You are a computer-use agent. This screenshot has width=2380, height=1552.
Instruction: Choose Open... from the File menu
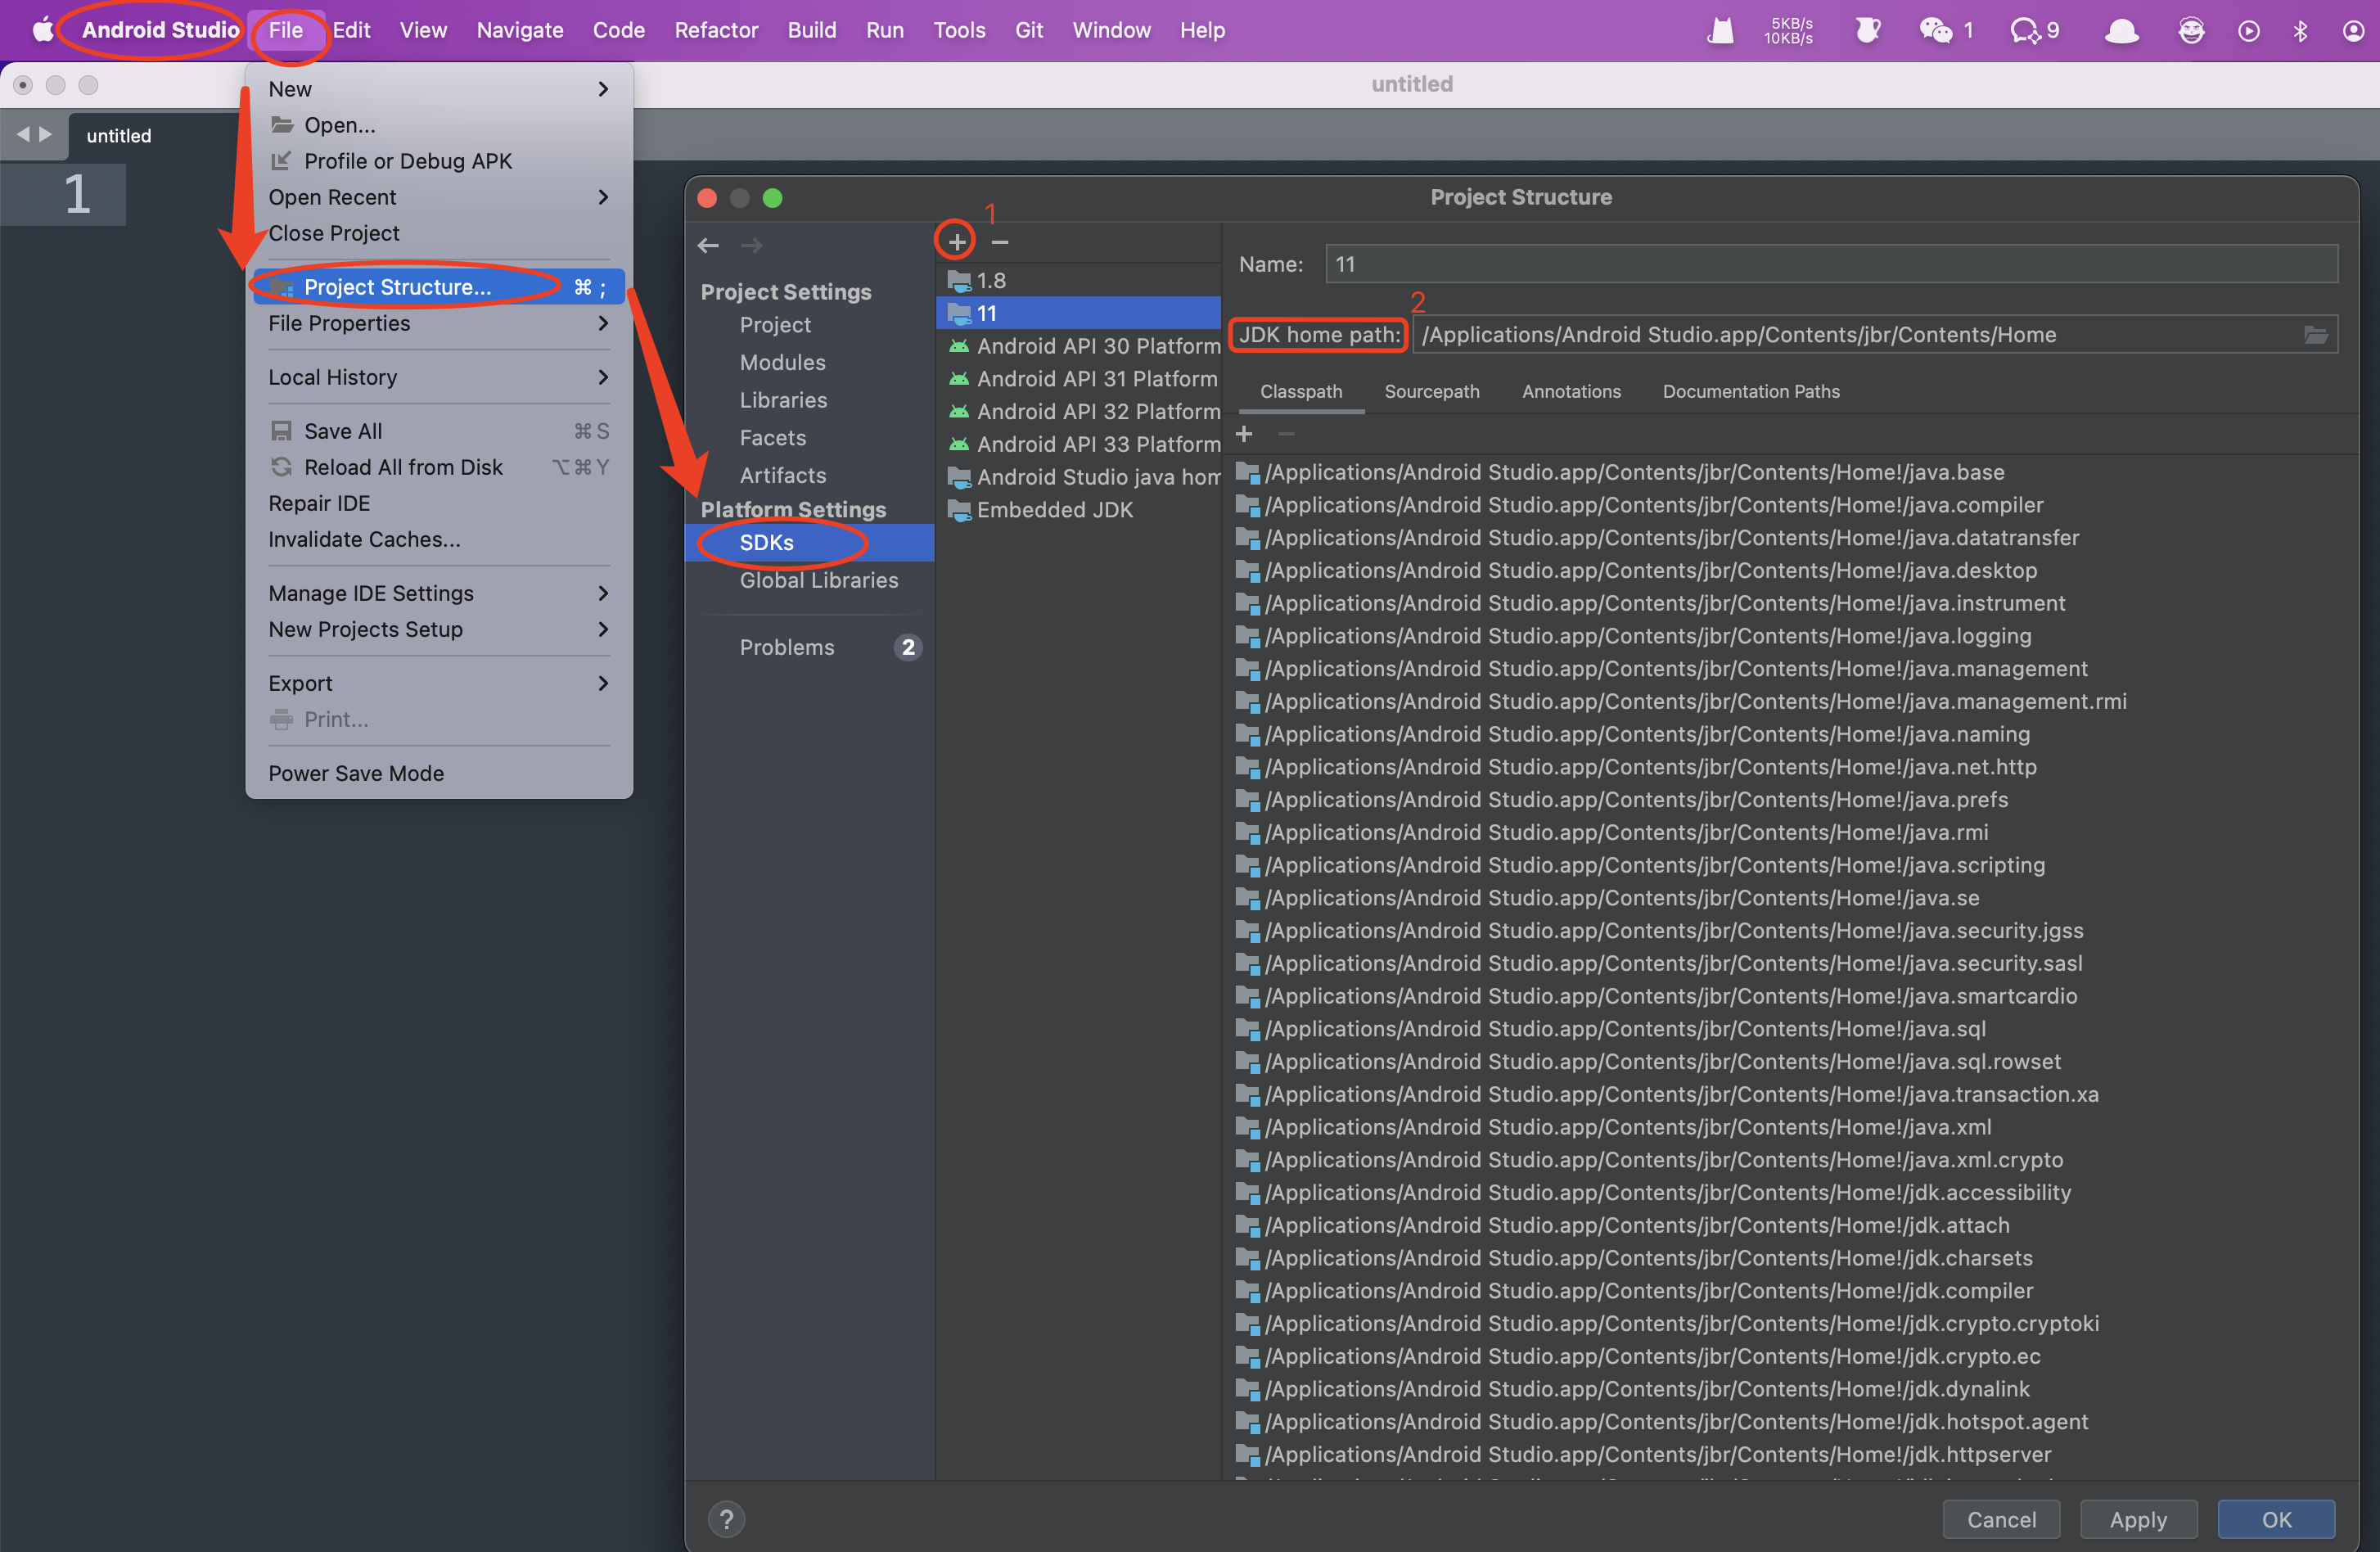(x=438, y=125)
